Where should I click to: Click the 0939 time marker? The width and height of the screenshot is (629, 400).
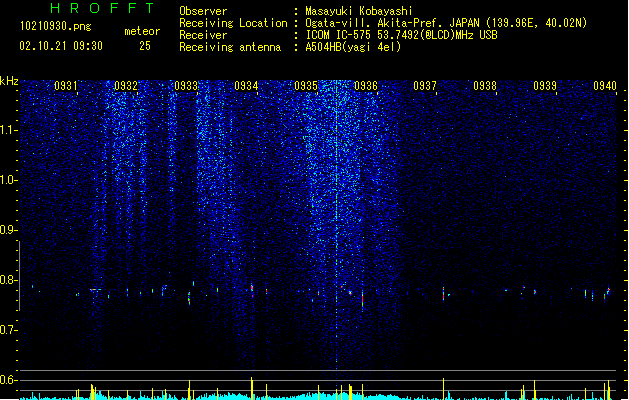tap(545, 86)
